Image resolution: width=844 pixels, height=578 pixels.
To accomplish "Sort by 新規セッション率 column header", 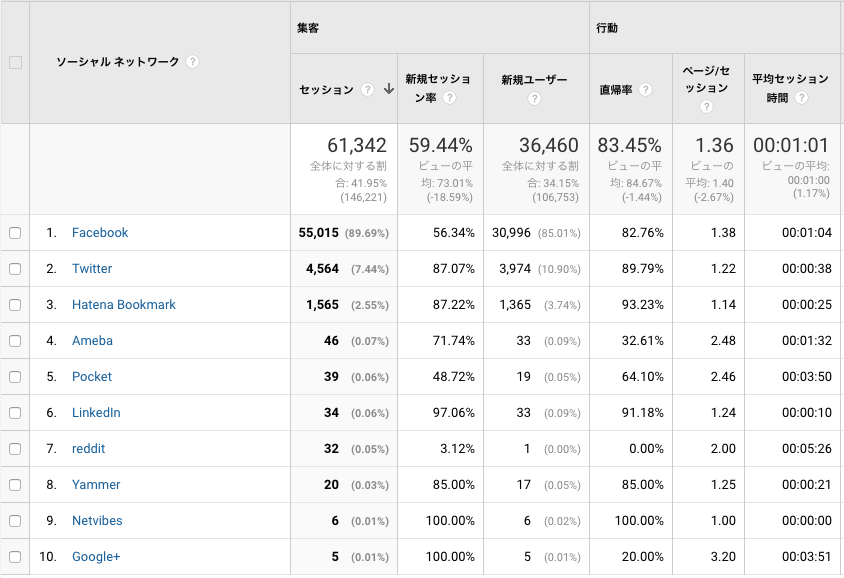I will 438,88.
